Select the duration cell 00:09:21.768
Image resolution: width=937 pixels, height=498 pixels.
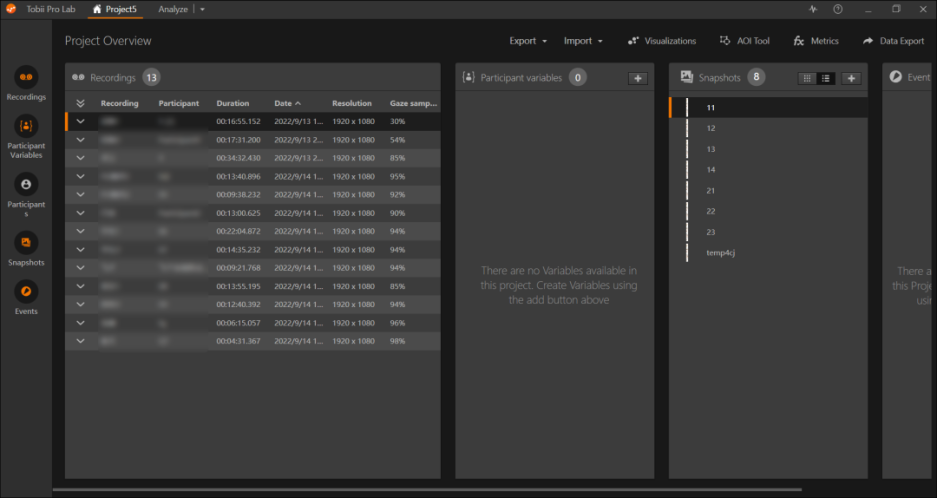coord(238,268)
